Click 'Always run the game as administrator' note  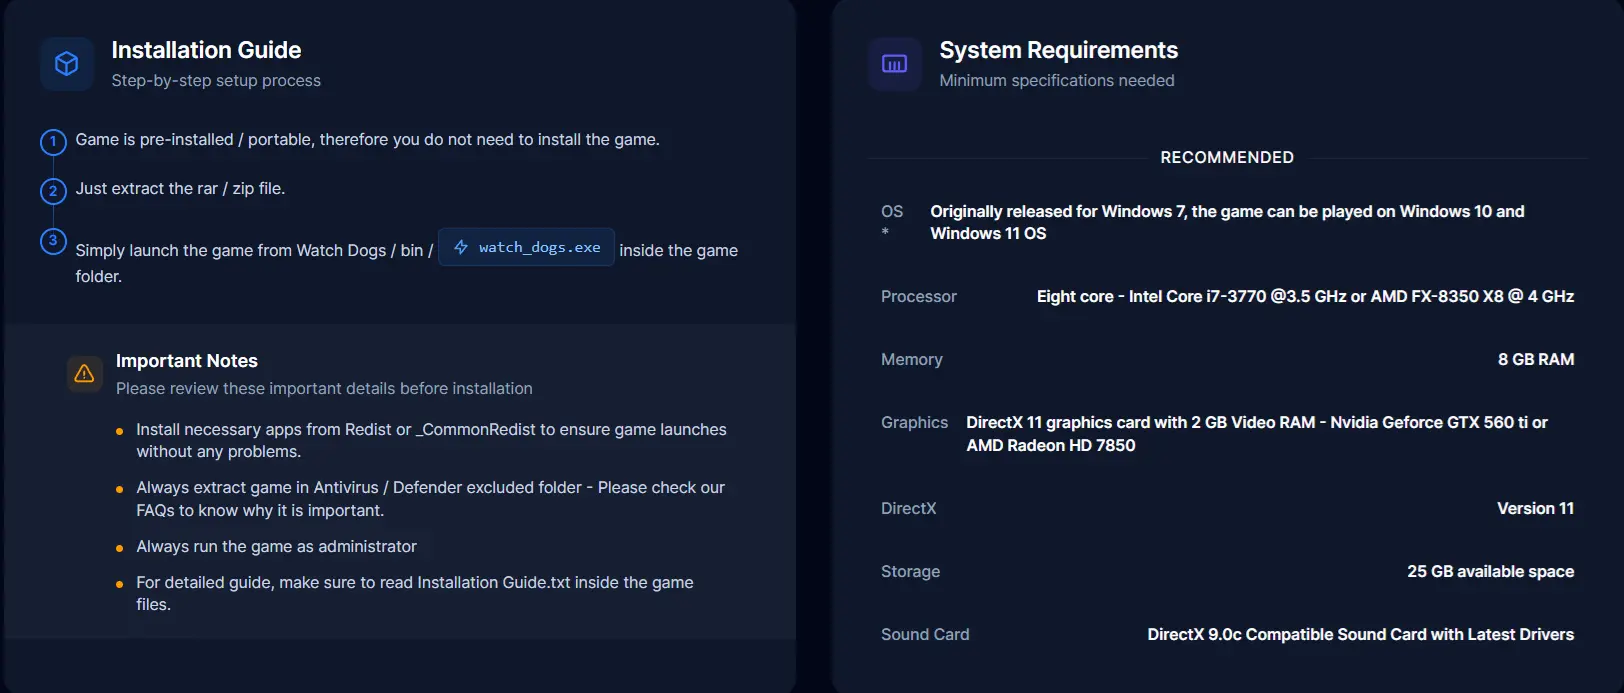click(x=276, y=547)
